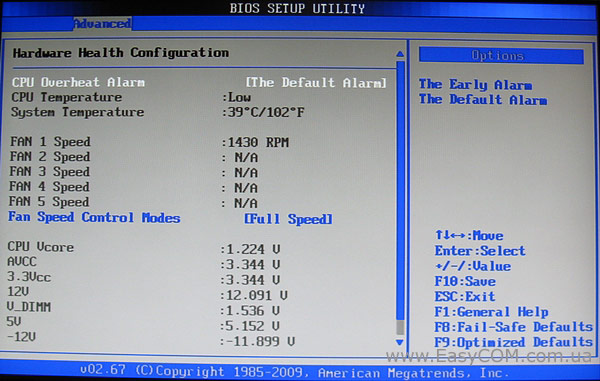Pick The Default Alarm option in Options
This screenshot has width=600, height=381.
483,99
